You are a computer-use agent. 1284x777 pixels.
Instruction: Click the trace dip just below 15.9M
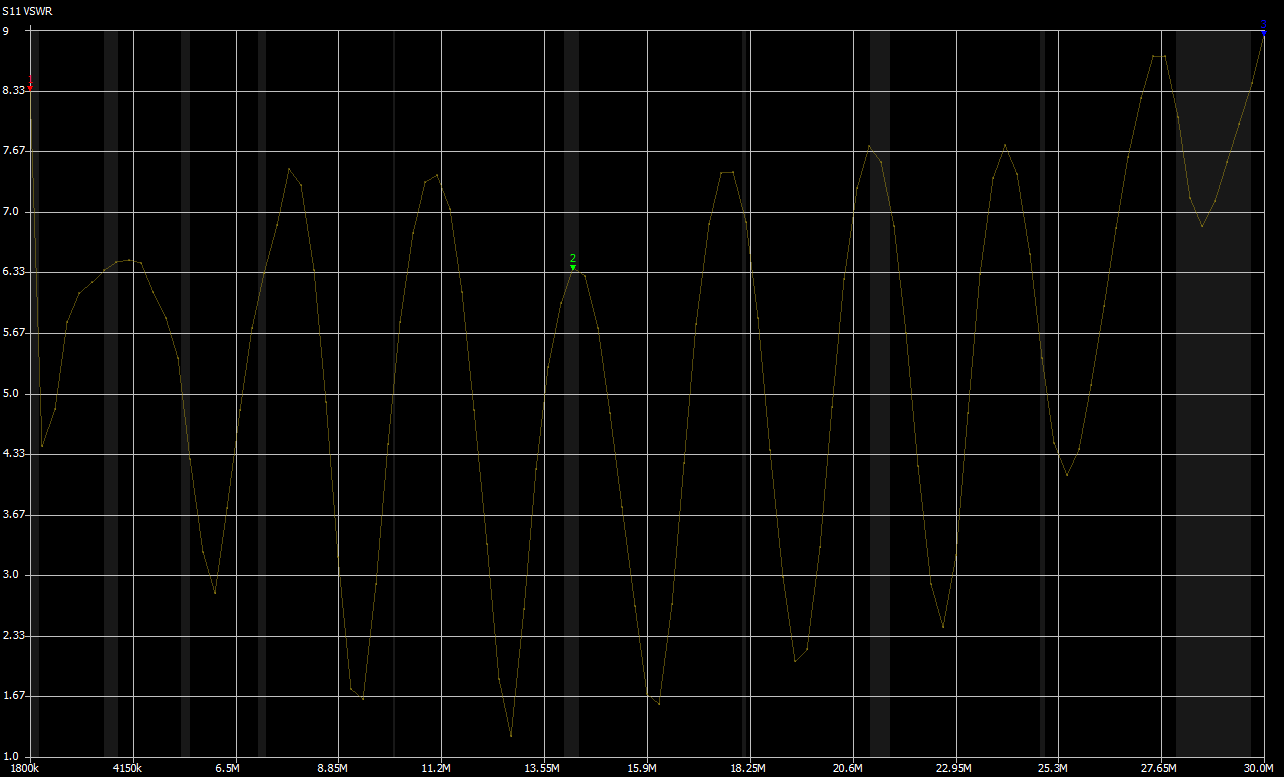(659, 704)
